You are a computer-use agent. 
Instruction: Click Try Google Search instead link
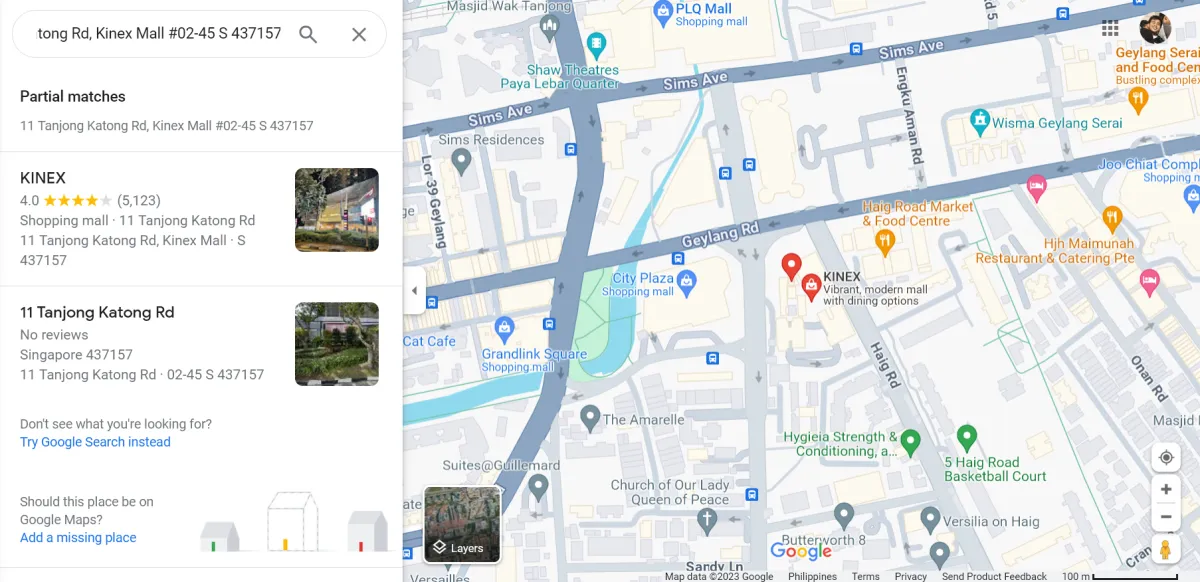pos(95,442)
